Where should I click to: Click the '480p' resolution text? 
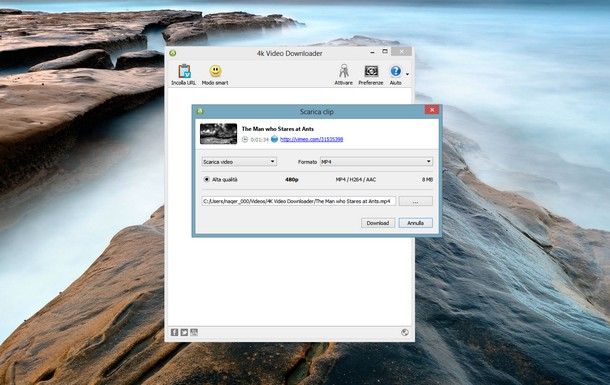point(292,180)
